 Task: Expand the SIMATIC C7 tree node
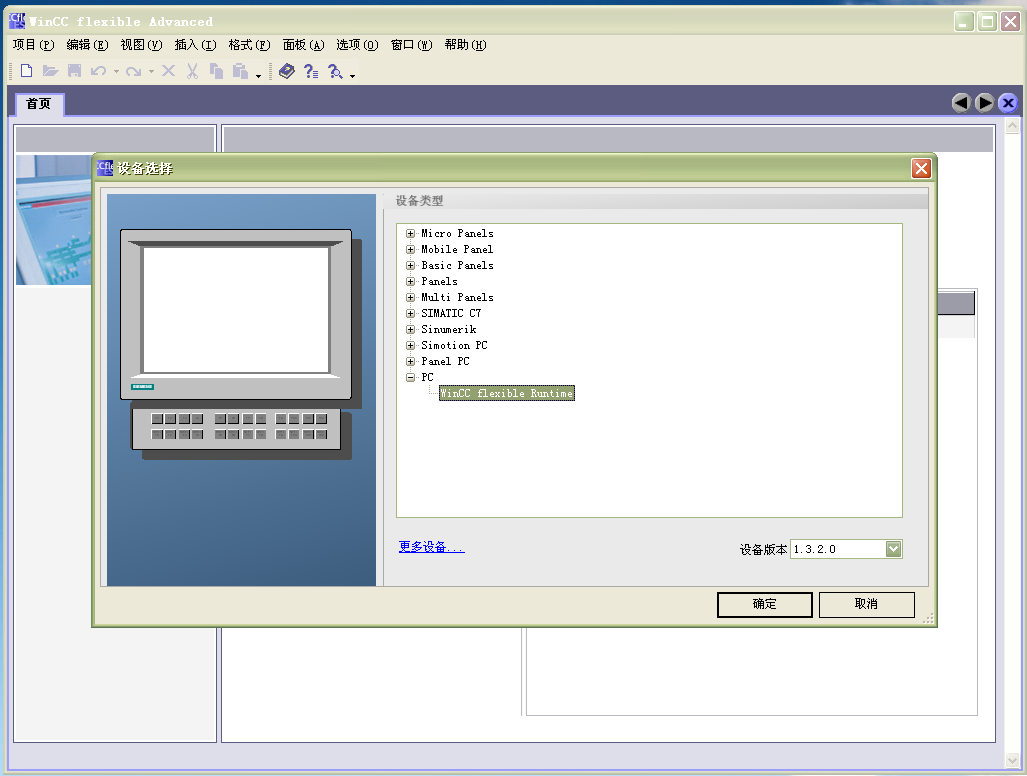pos(411,313)
